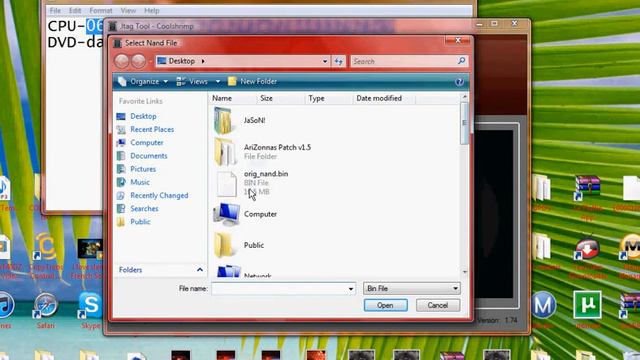The height and width of the screenshot is (360, 640).
Task: Click the Recently Changed icon in sidebar
Action: click(121, 196)
